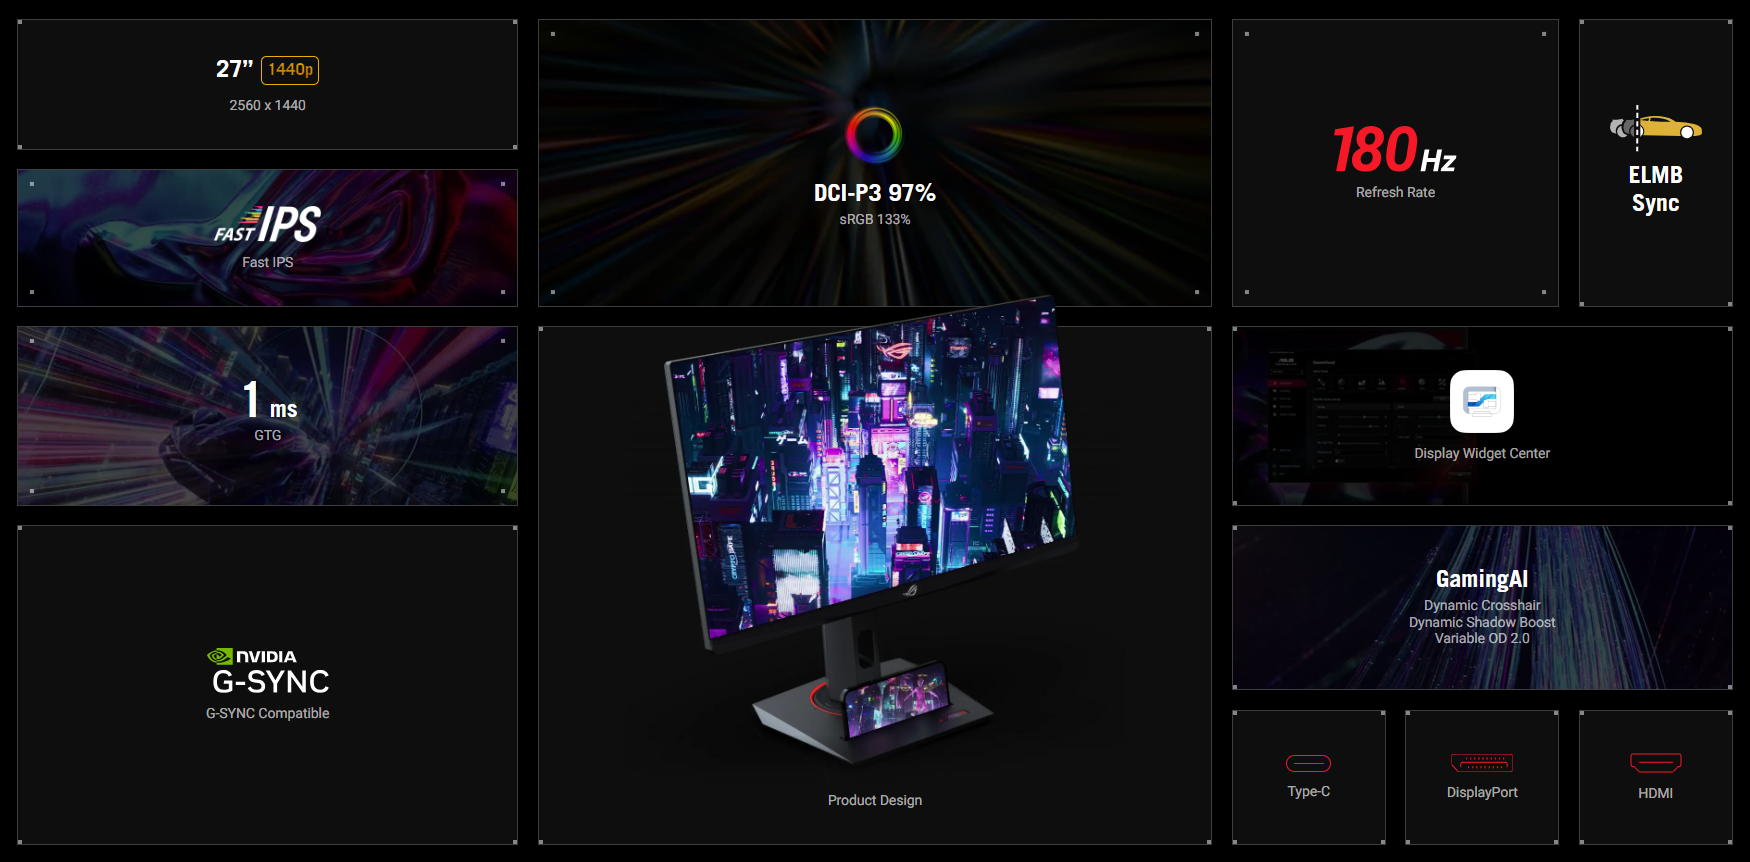Click the Dynamic Crosshair text
Image resolution: width=1750 pixels, height=862 pixels.
(x=1481, y=605)
